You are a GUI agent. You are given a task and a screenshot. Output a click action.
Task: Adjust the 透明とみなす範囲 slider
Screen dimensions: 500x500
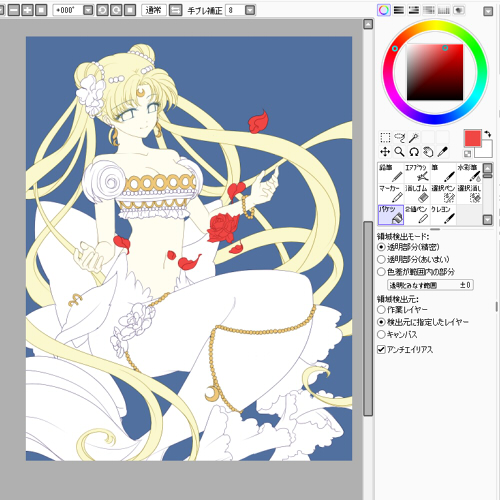coord(430,285)
